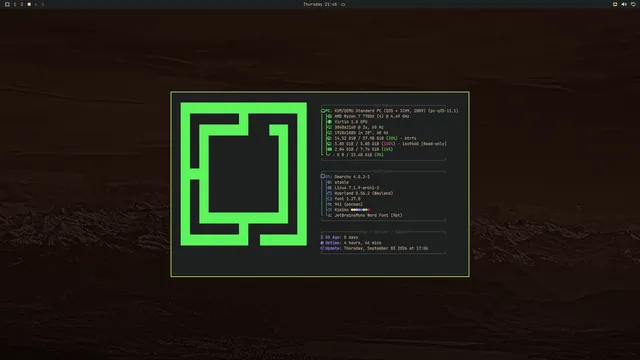This screenshot has height=360, width=640.
Task: Click the text 'Hyprland 0.56.2 (Wayland)'
Action: 364,193
